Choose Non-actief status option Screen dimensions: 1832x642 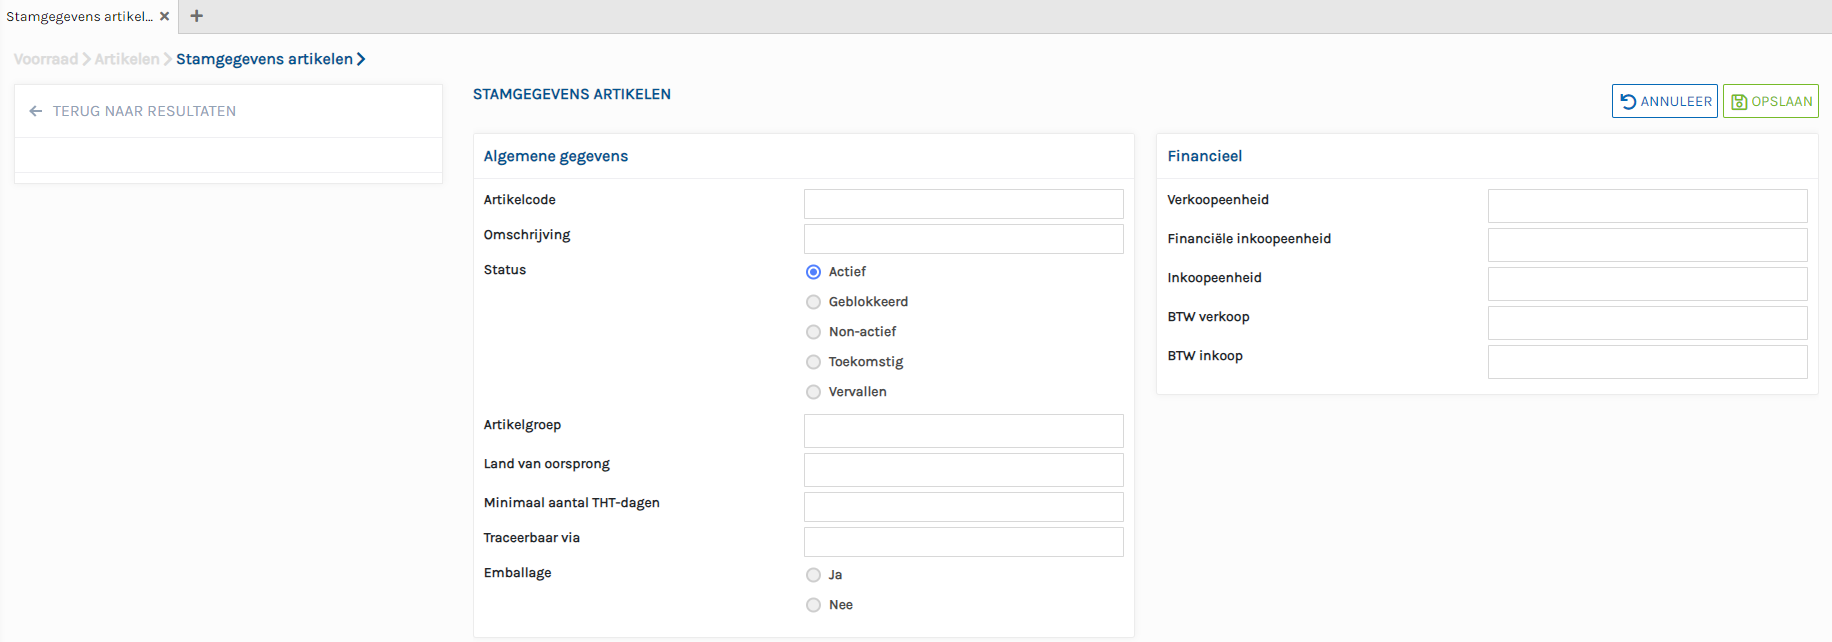813,332
